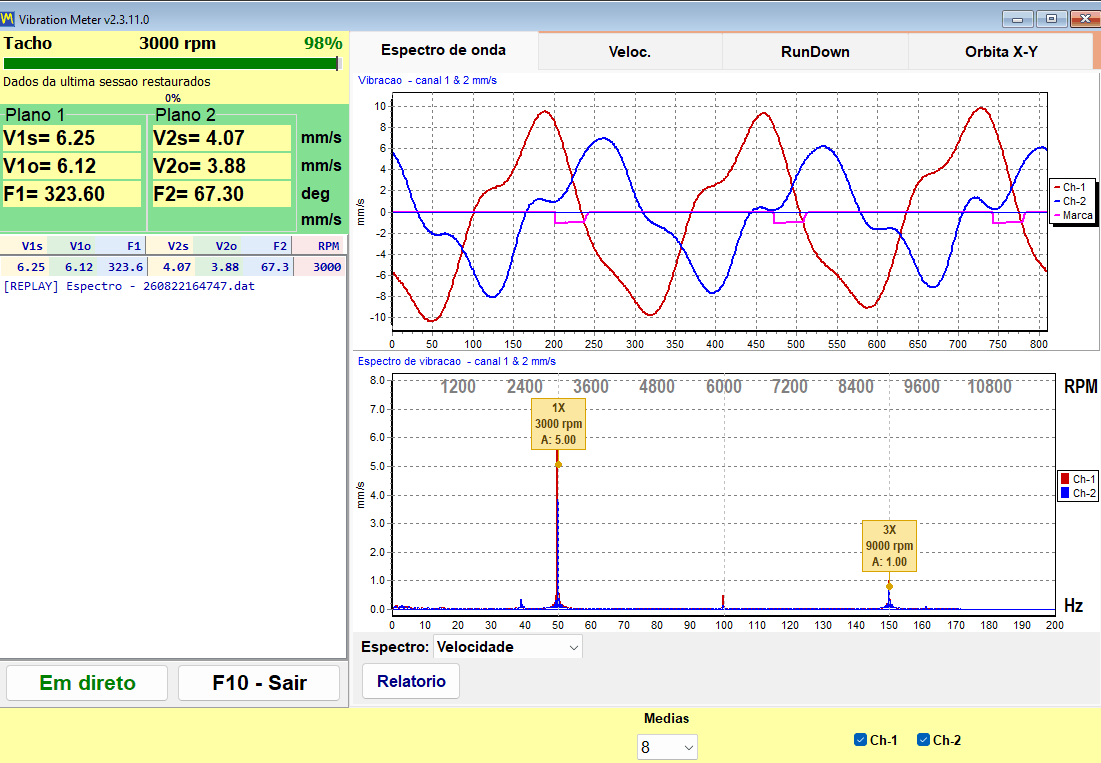Click the F2= 67.30 value field
This screenshot has width=1101, height=763.
221,194
